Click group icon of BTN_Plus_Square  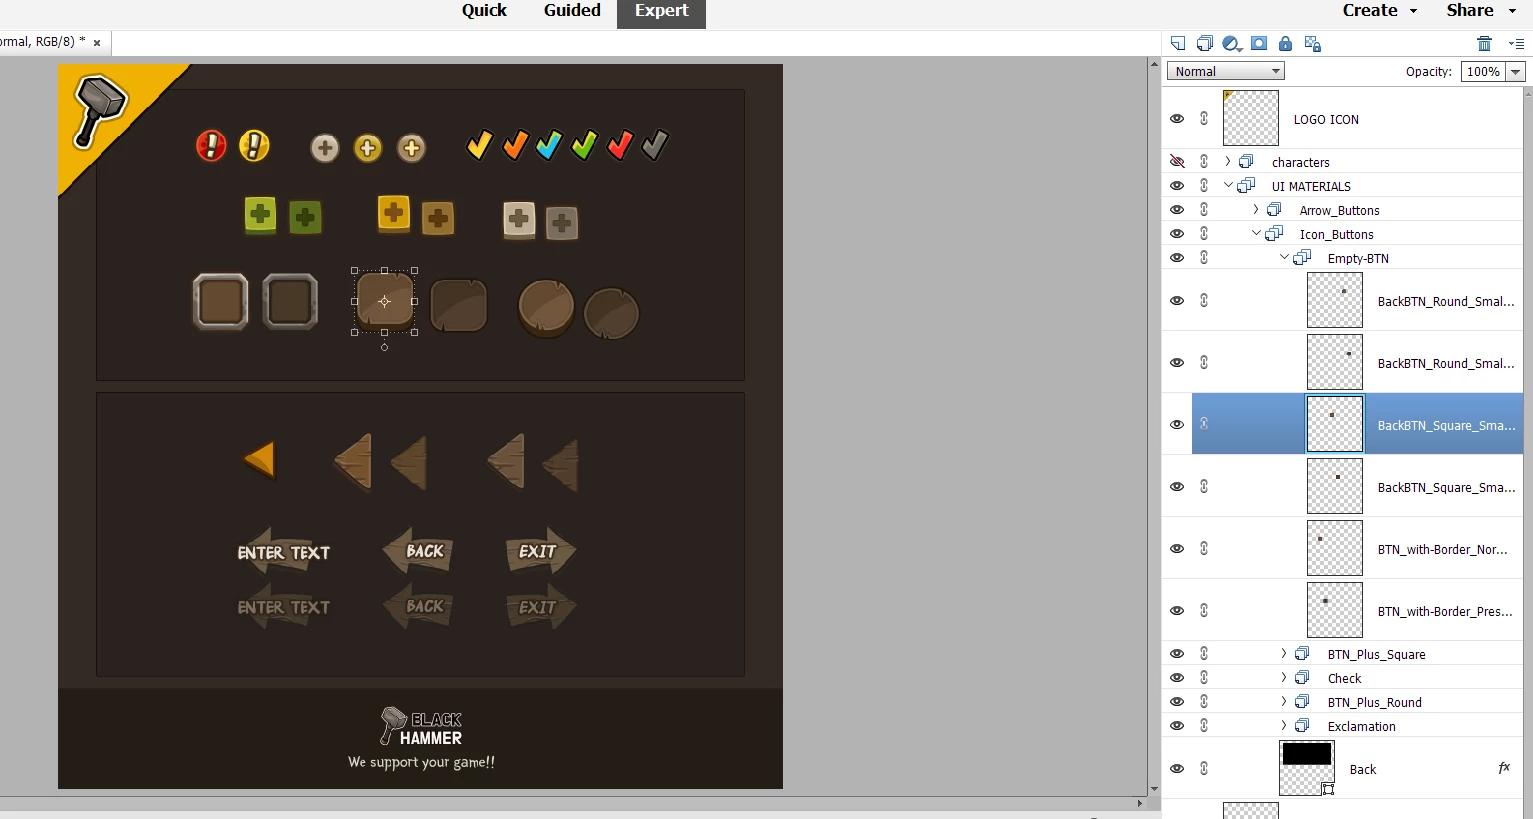[x=1302, y=653]
